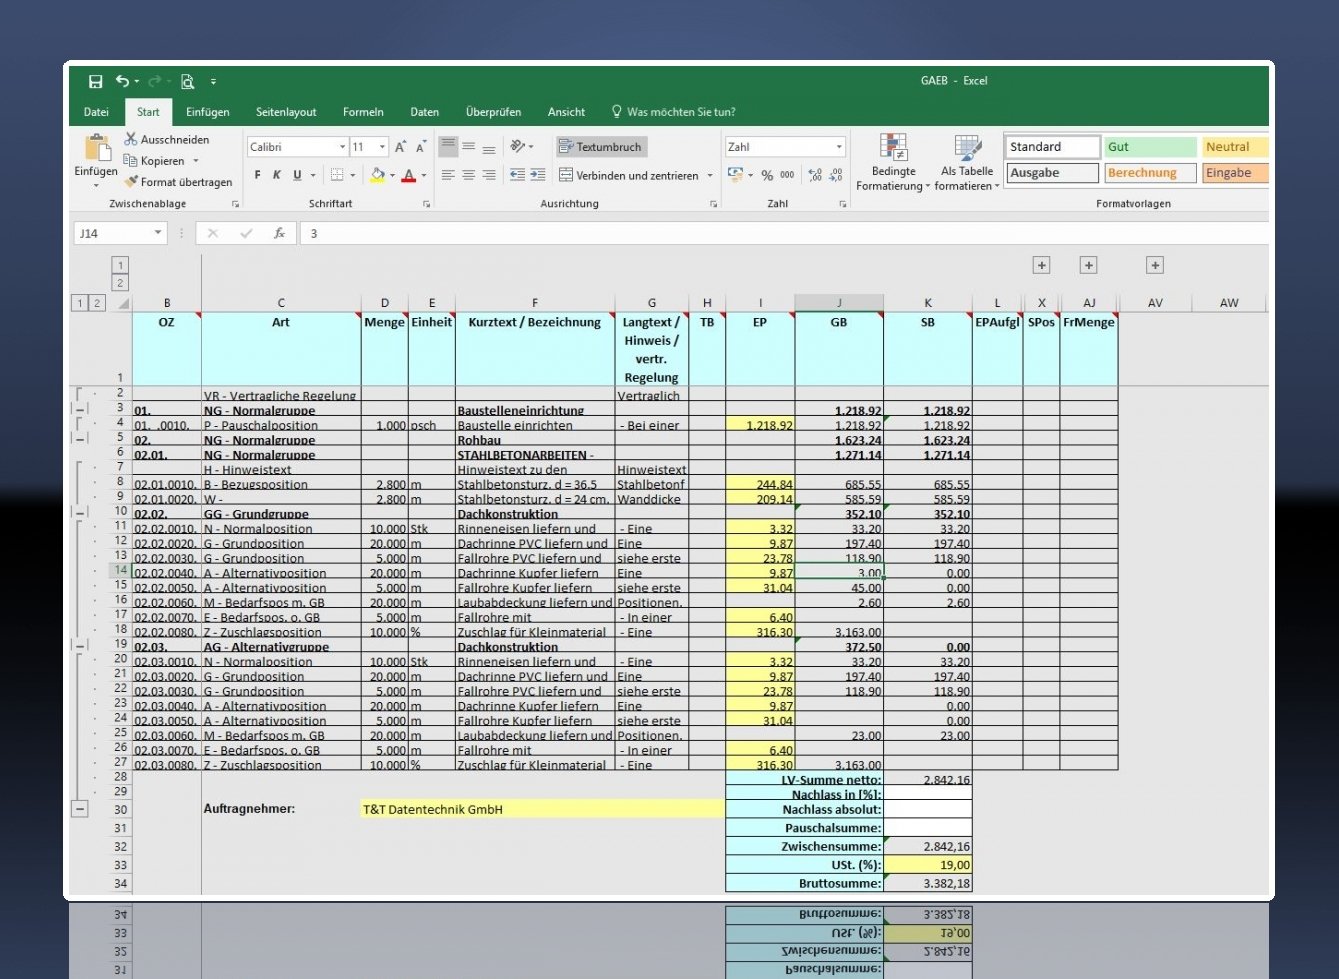Open Bedingte Formatierung icon

[893, 148]
